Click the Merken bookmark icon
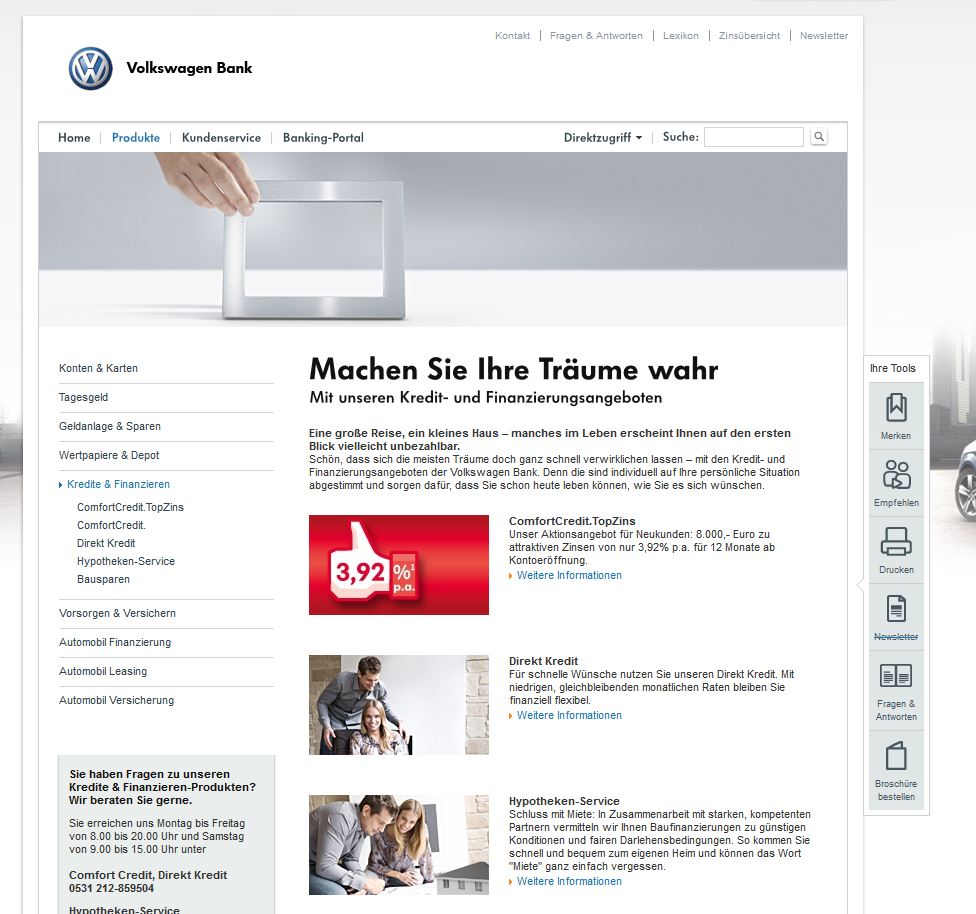 click(896, 408)
